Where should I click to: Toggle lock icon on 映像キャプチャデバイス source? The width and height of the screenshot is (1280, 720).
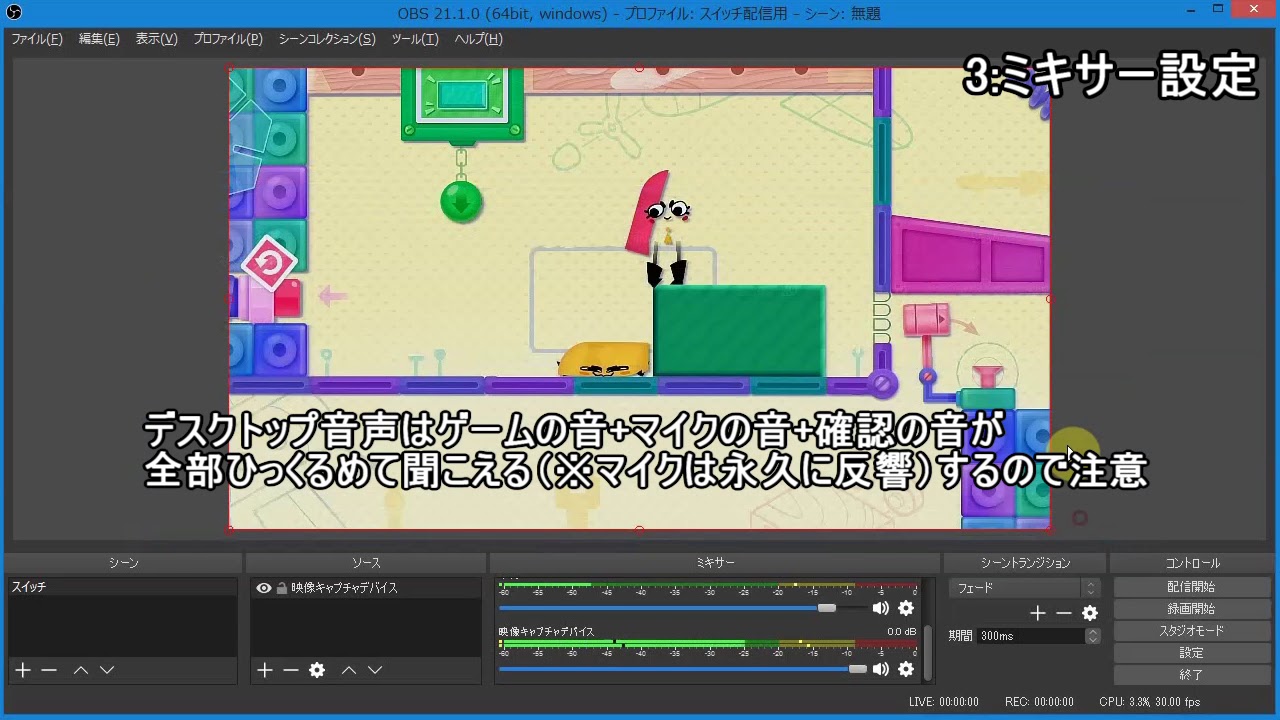coord(282,588)
